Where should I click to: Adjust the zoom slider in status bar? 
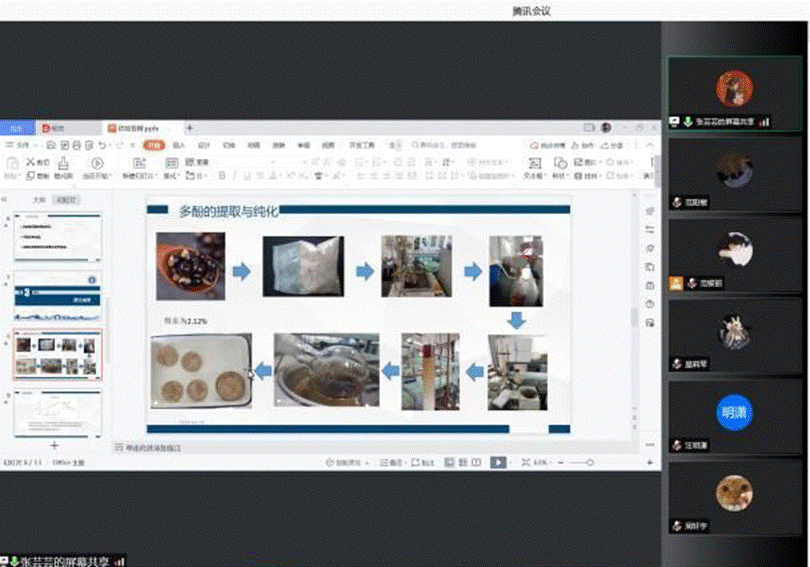coord(590,463)
